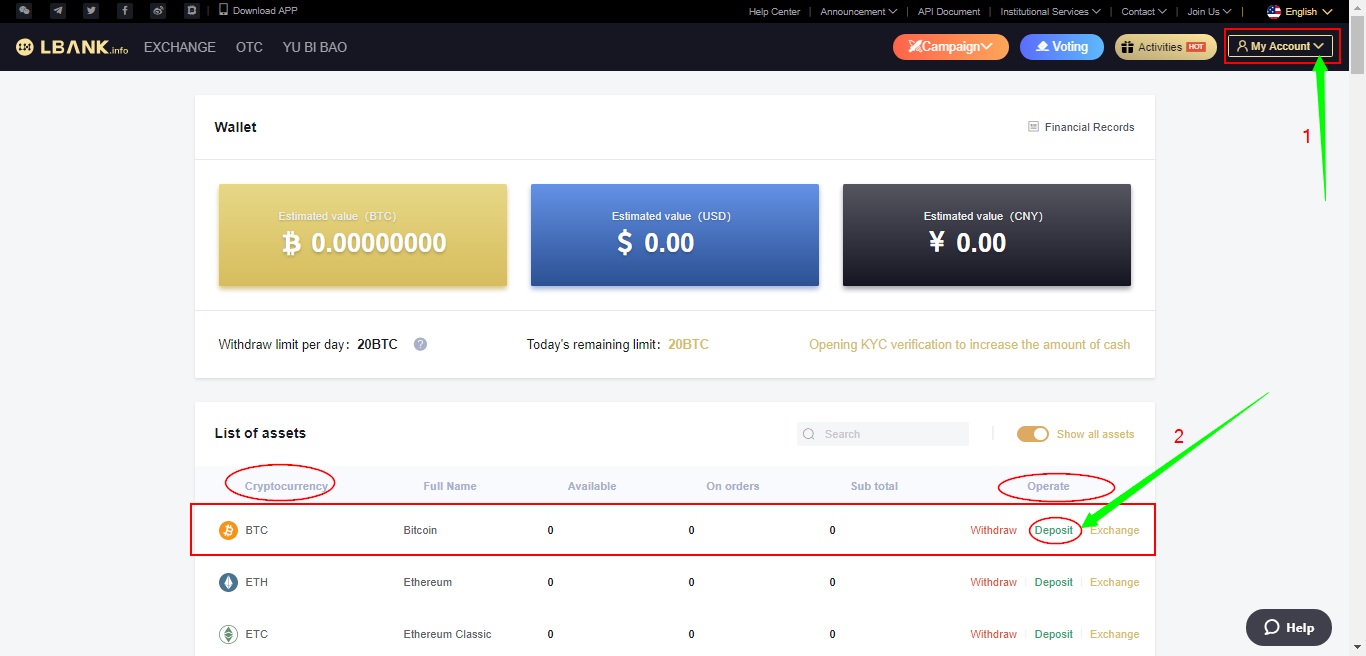Click the Estimated value (BTC) card
1366x656 pixels.
(363, 235)
